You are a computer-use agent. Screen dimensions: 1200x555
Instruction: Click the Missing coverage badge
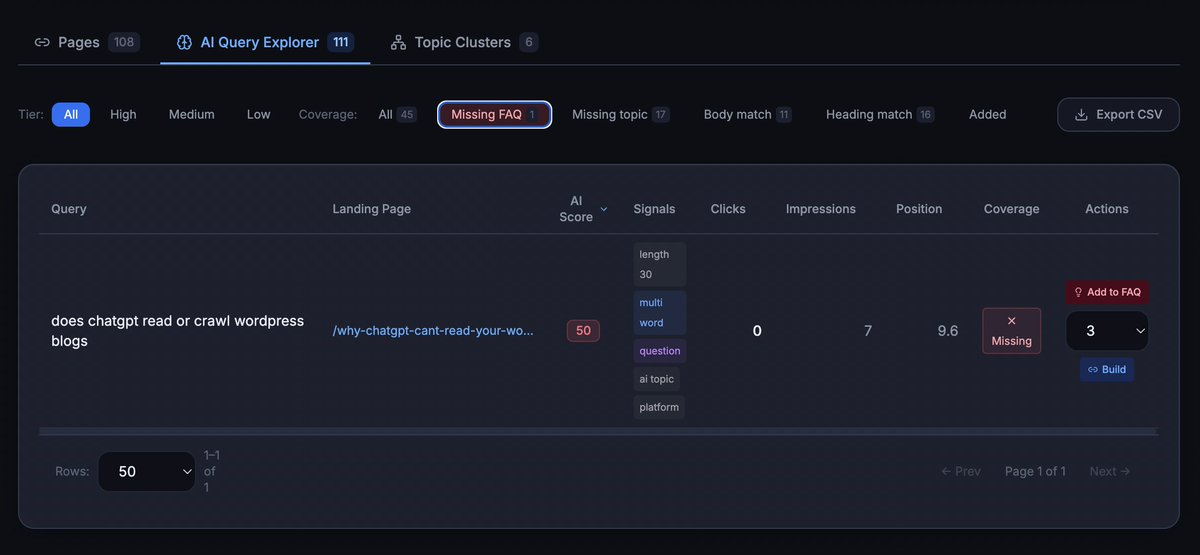pos(1011,331)
